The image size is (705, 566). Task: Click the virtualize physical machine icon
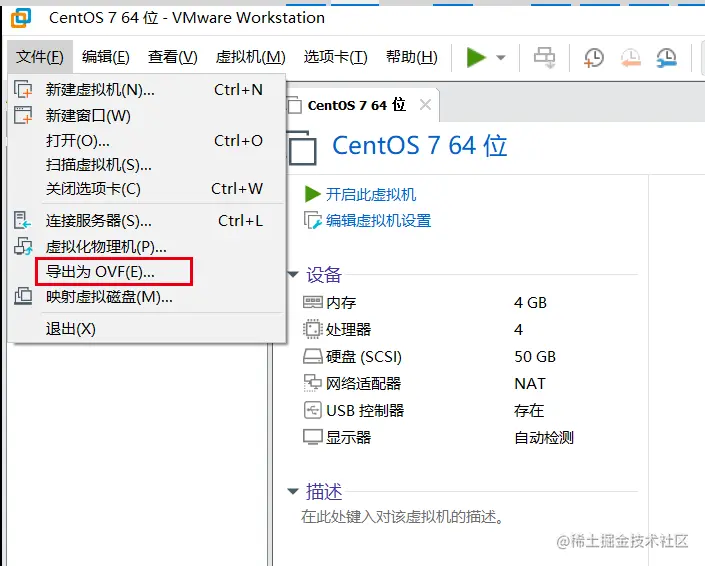pyautogui.click(x=23, y=246)
